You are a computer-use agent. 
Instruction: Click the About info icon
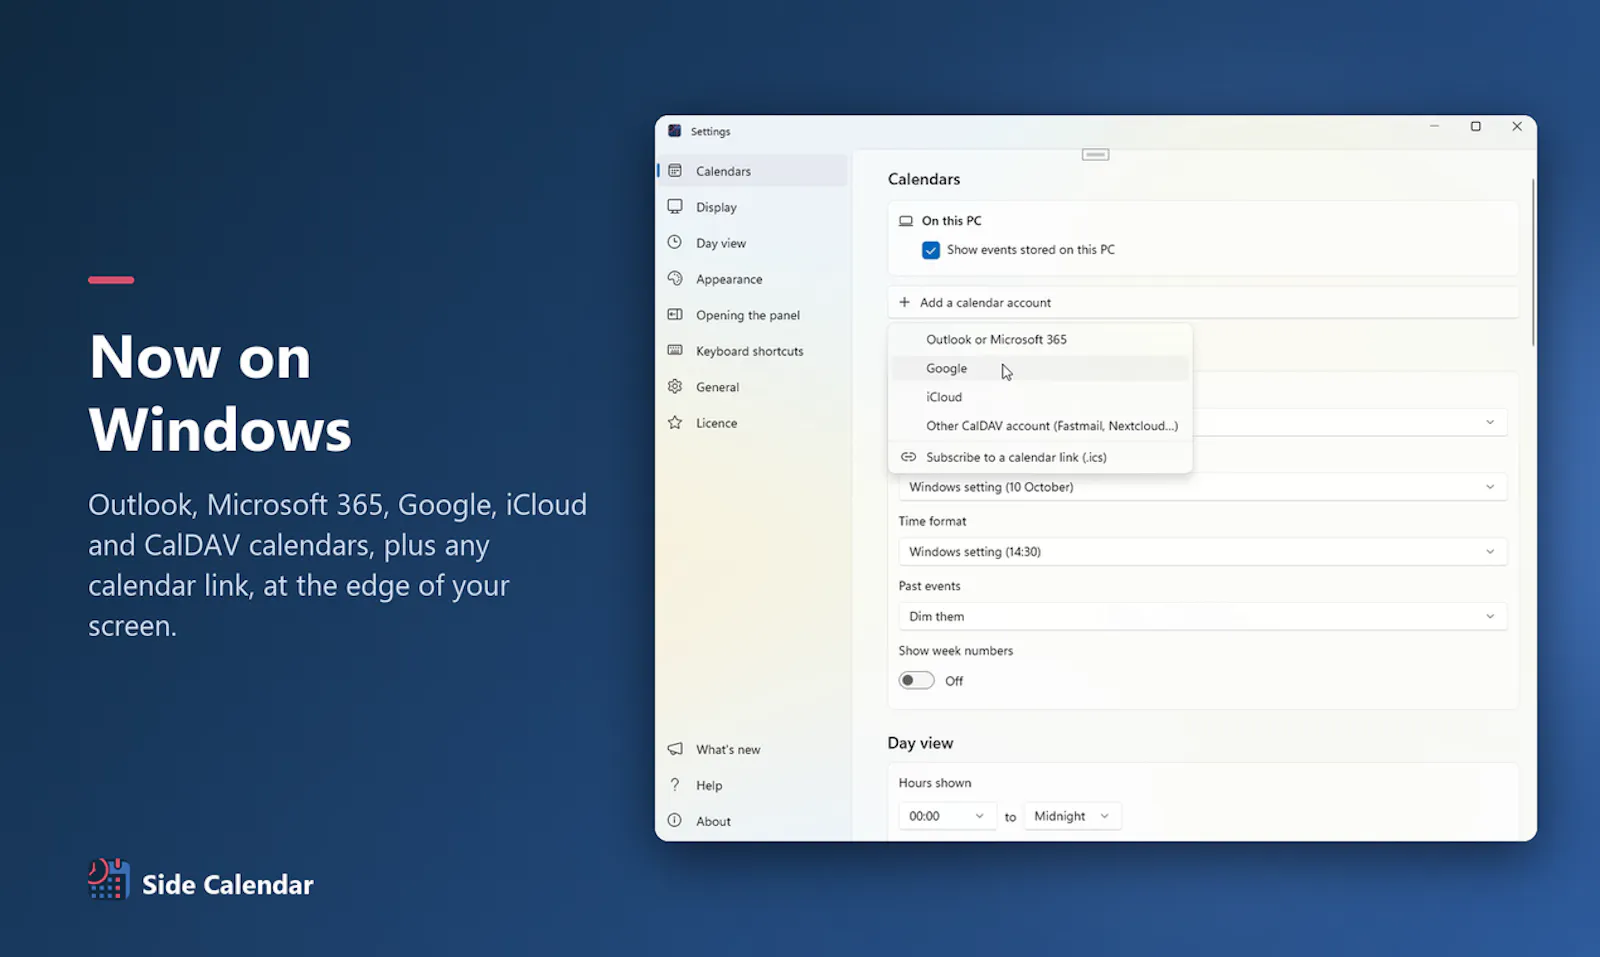675,821
